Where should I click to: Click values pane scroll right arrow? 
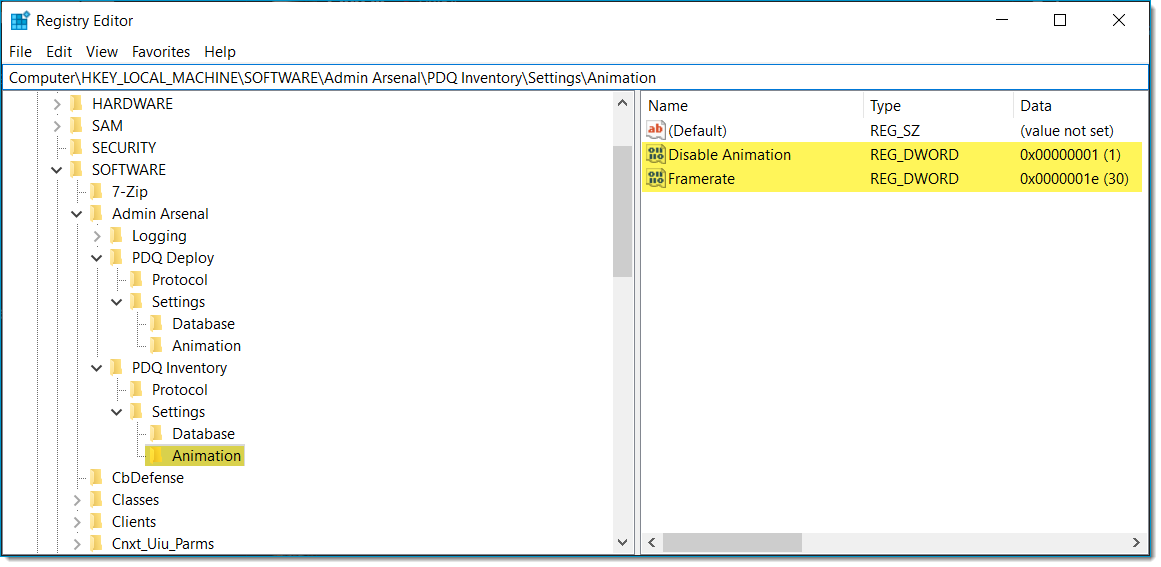[1137, 543]
